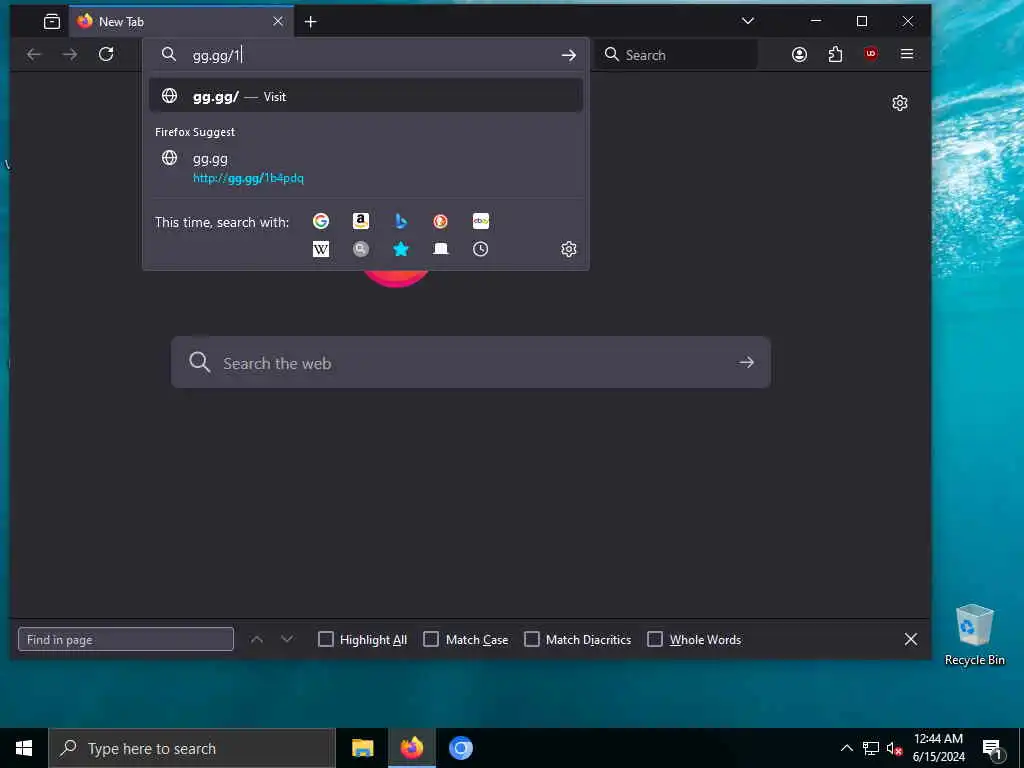Select the Recycle Bin desktop icon
The height and width of the screenshot is (768, 1024).
pyautogui.click(x=974, y=635)
